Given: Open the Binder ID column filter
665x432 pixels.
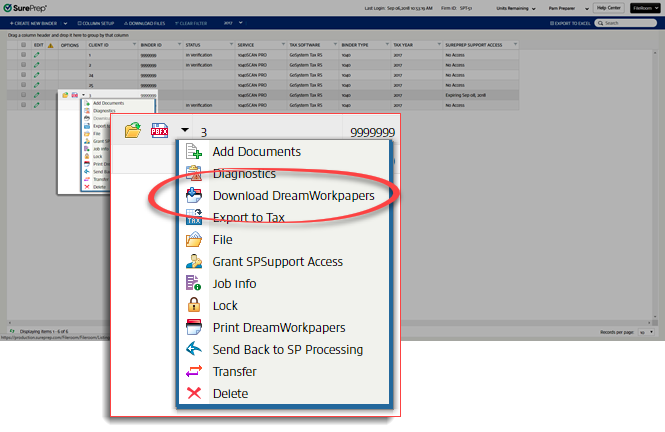Looking at the screenshot, I should pos(179,45).
